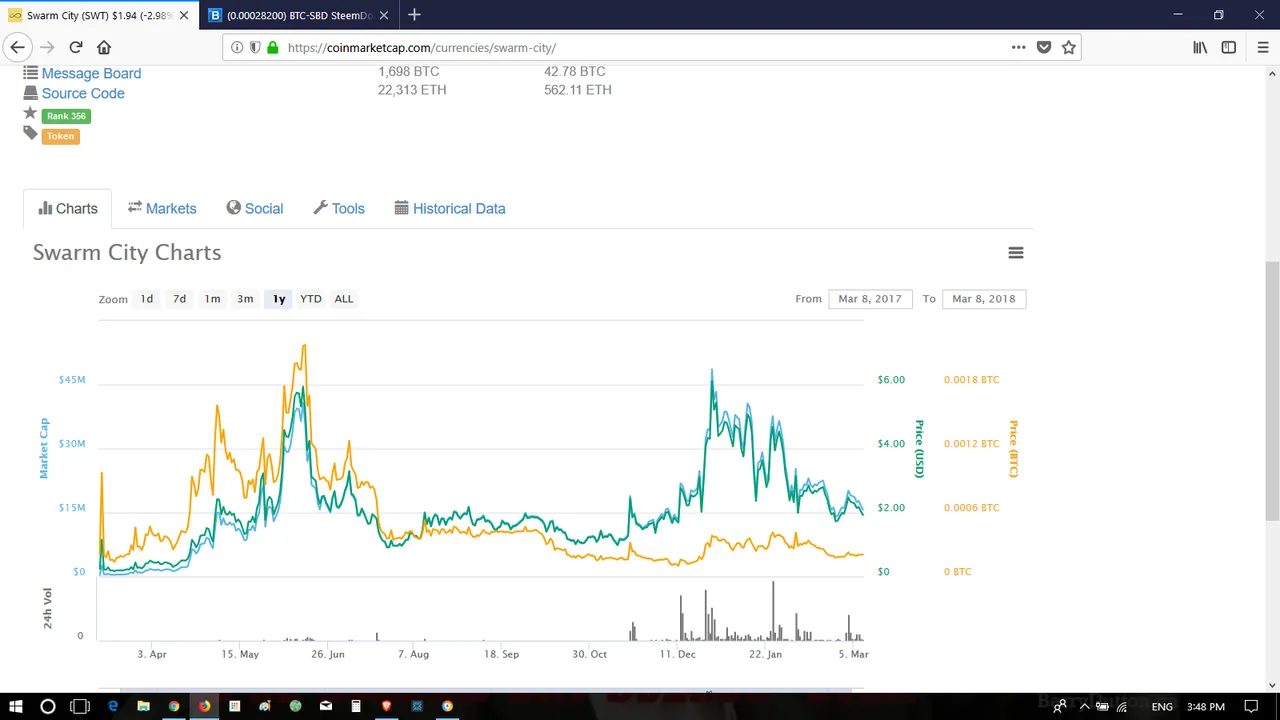Click the Token tag badge
Image resolution: width=1280 pixels, height=720 pixels.
tap(60, 136)
